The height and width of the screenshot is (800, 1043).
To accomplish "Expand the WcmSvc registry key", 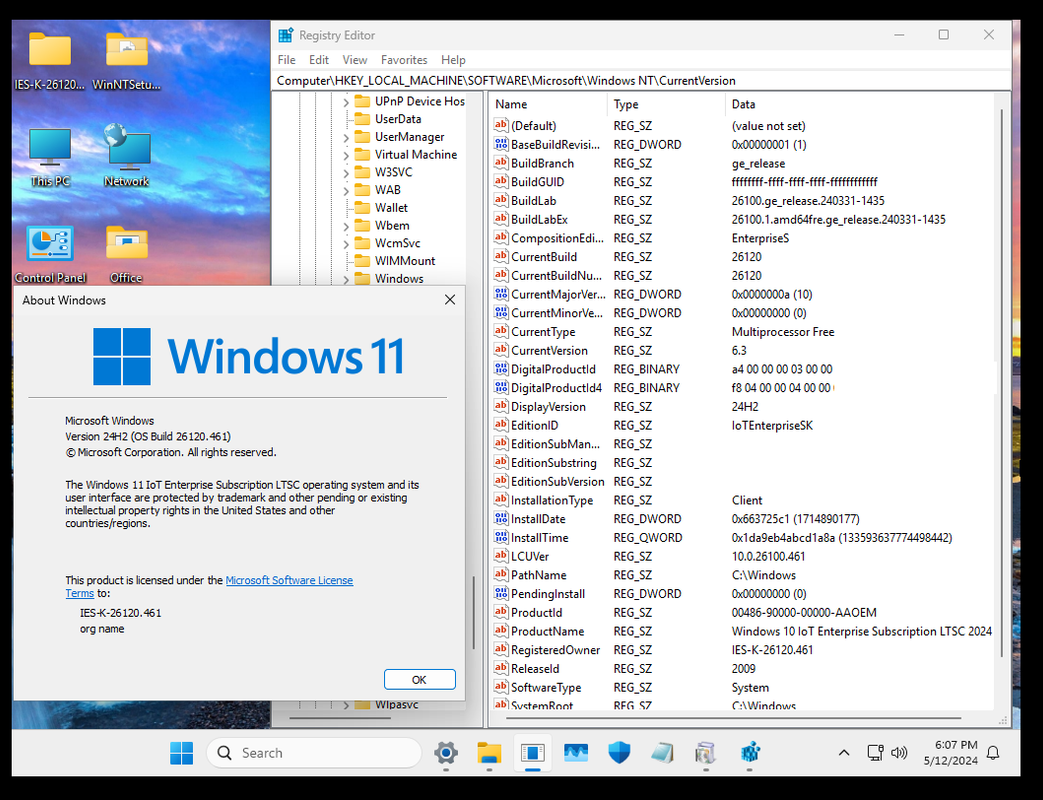I will [x=346, y=244].
